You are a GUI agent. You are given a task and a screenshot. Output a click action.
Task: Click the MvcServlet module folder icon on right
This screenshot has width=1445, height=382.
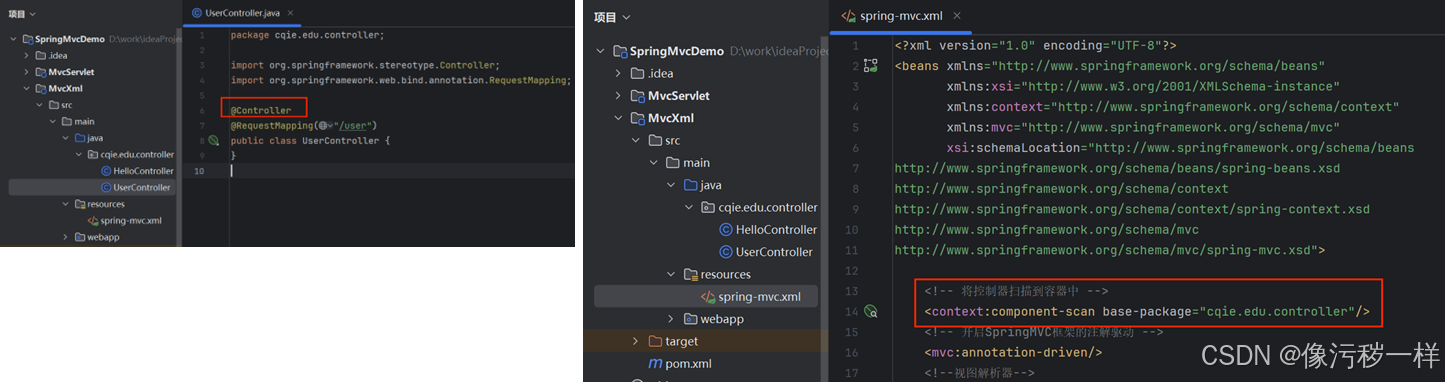click(639, 96)
